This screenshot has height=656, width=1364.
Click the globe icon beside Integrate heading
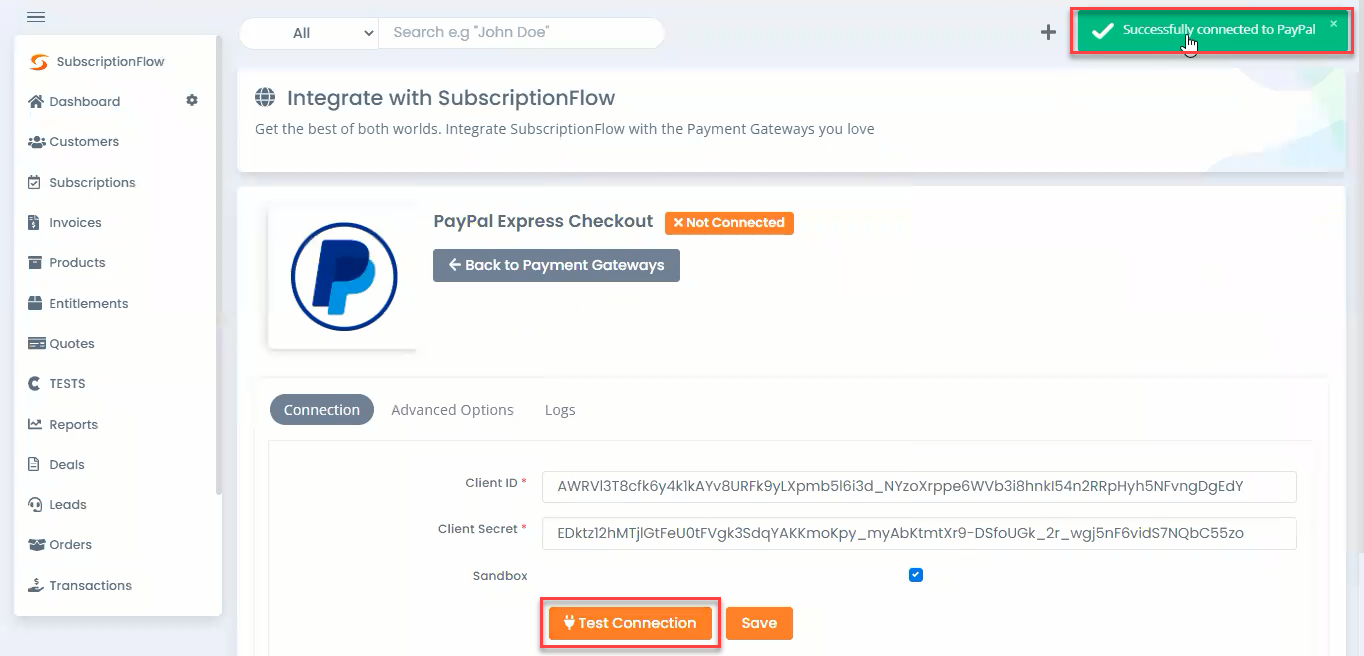click(265, 97)
